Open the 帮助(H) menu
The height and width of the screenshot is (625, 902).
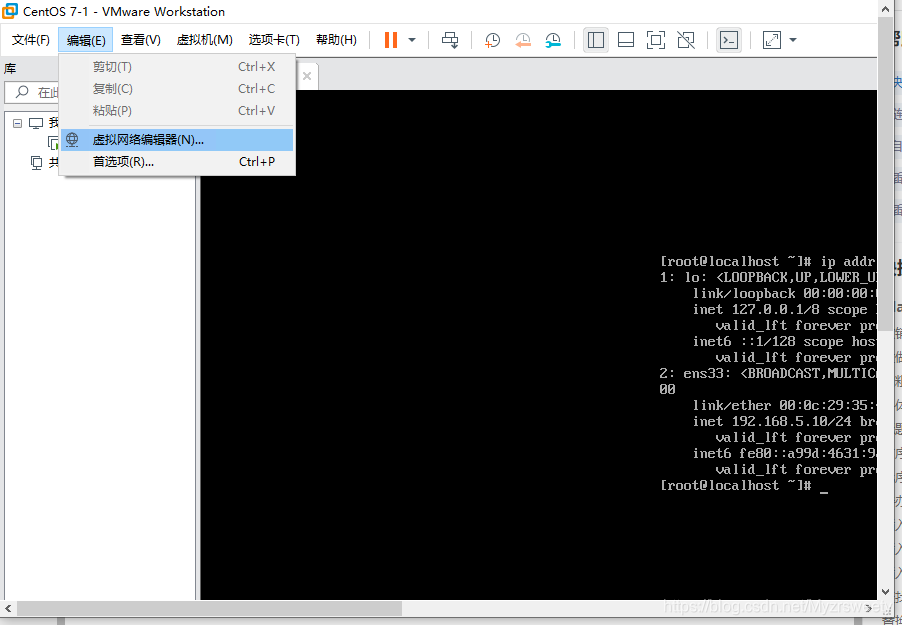point(336,40)
